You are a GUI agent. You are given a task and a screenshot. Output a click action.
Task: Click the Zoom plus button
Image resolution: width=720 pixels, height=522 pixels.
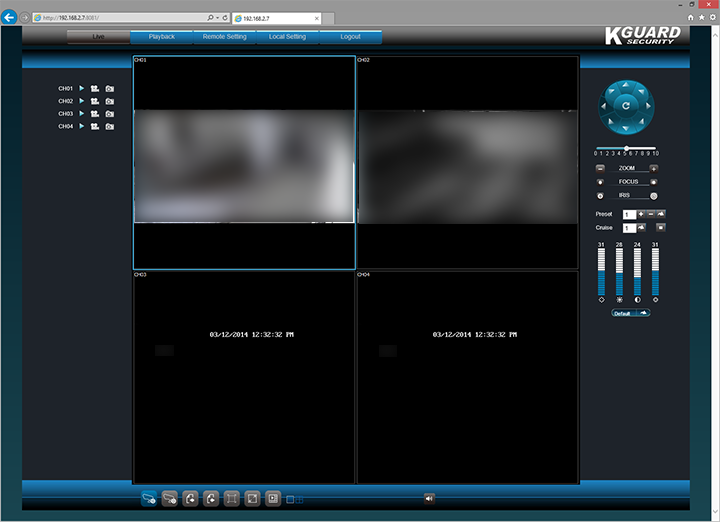(654, 168)
